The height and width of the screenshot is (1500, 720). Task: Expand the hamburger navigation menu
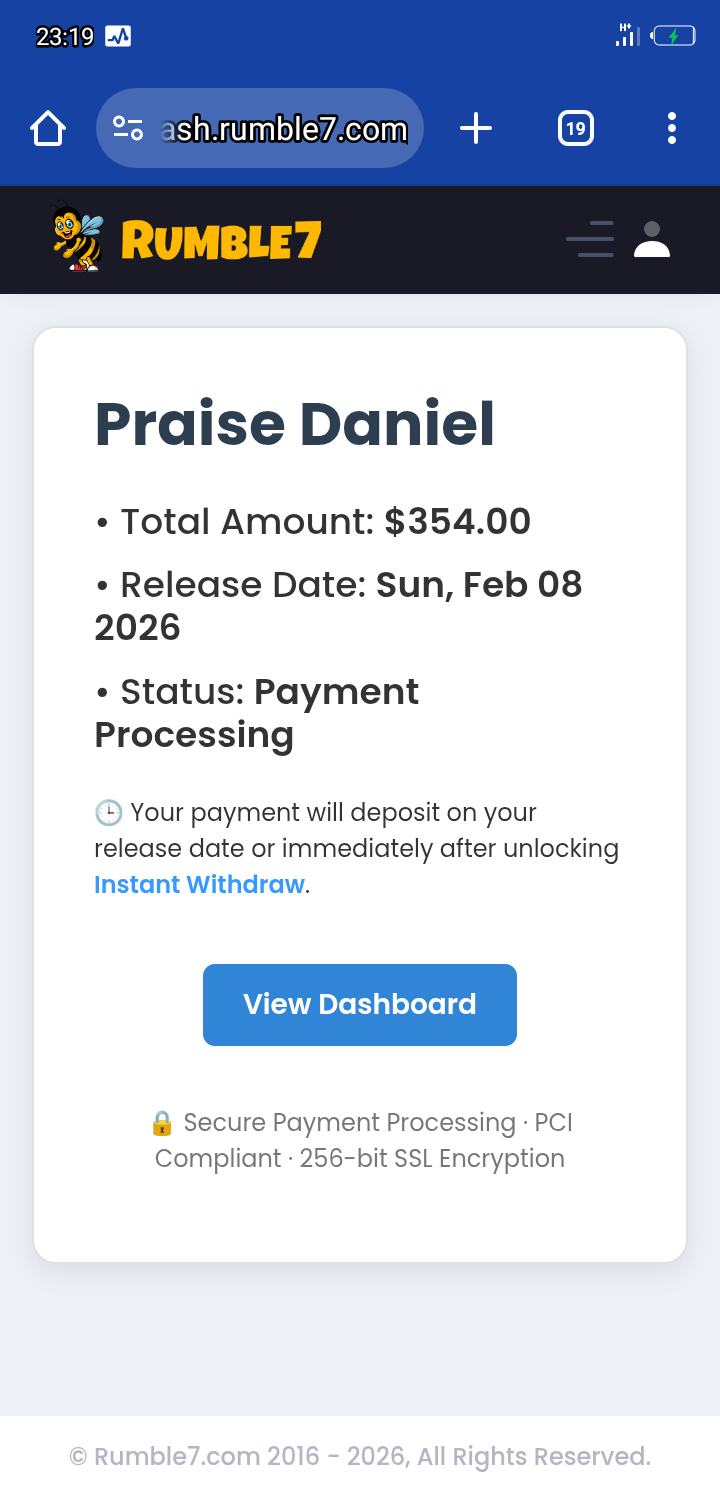590,239
